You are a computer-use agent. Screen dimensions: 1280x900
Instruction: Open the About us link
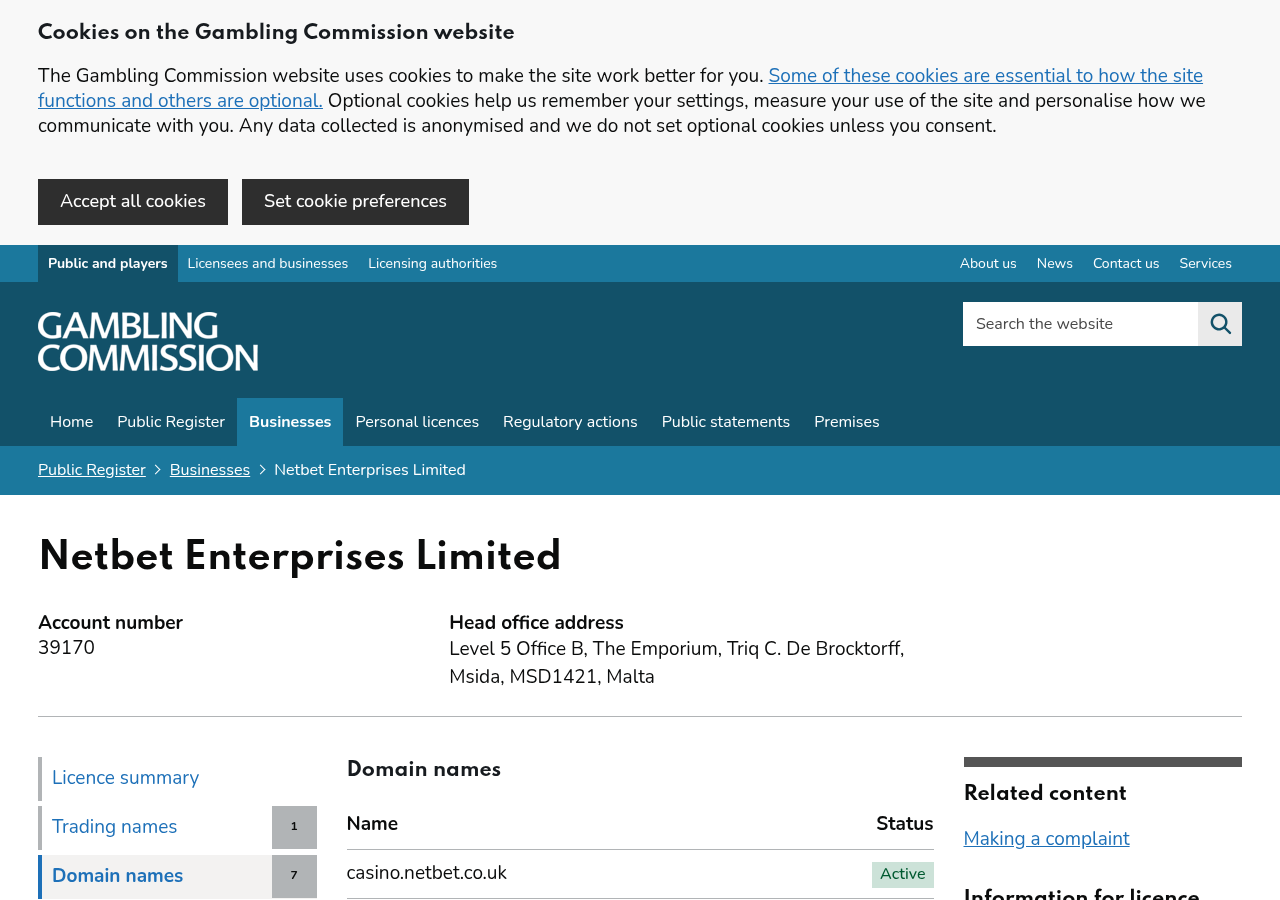point(988,264)
